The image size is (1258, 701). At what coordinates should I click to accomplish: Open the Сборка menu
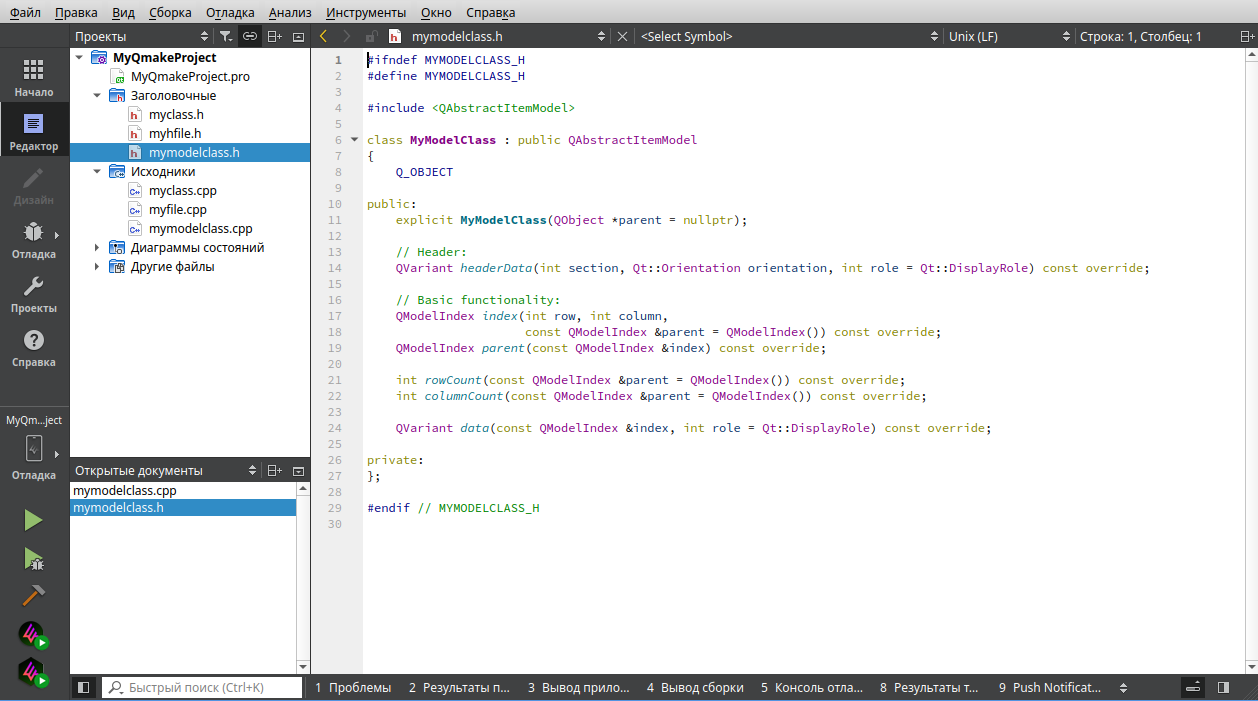tap(170, 12)
